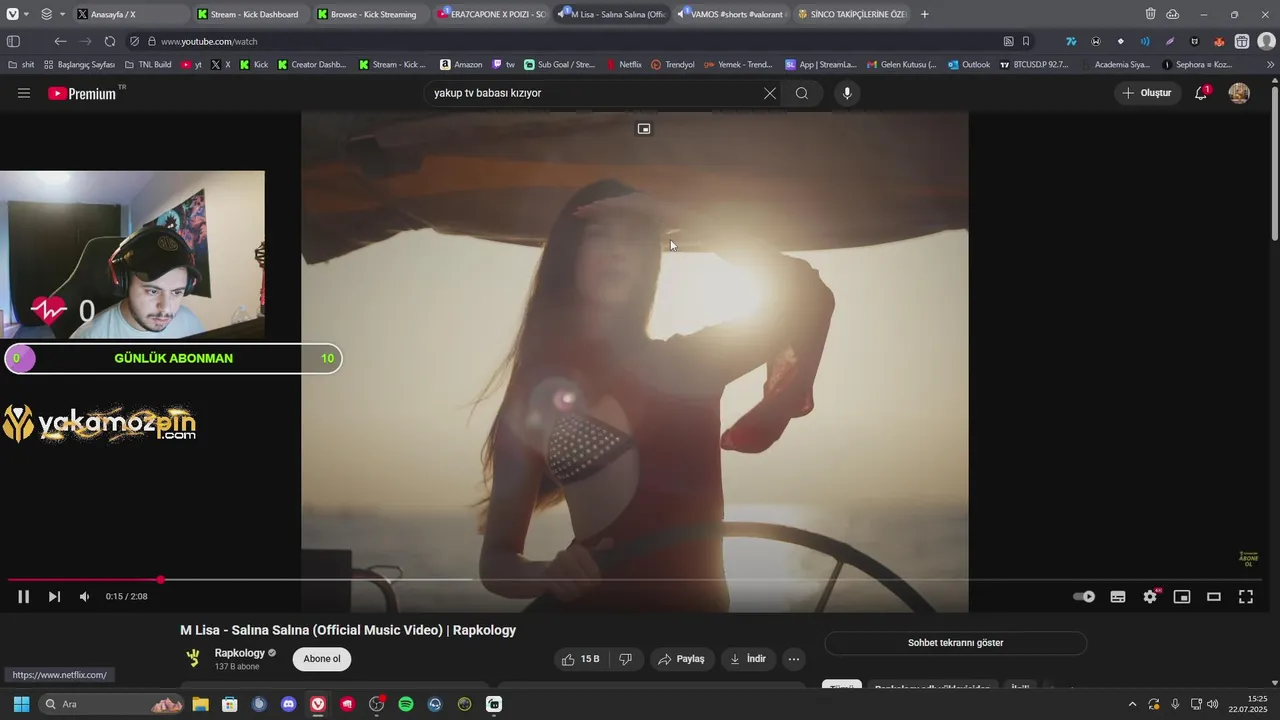Show more bookmarks with the chevron
1280x720 pixels.
(x=1271, y=64)
